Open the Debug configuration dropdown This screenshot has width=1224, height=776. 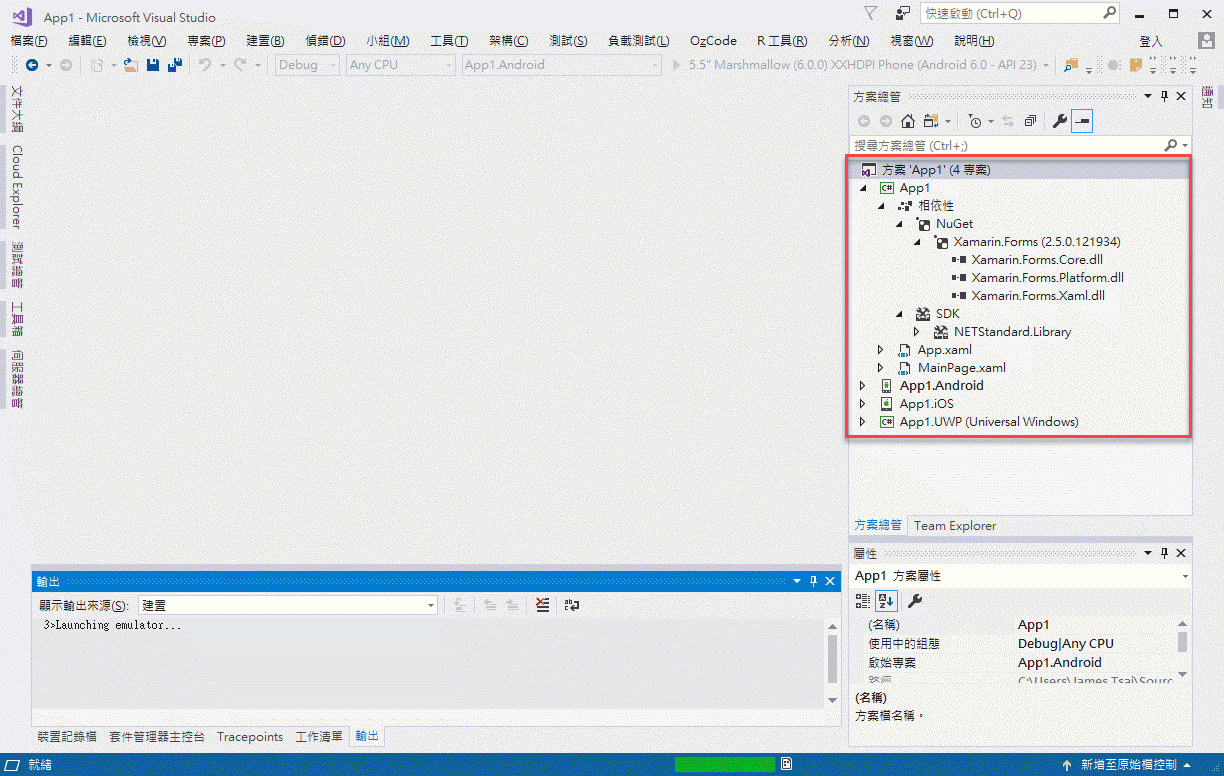[x=305, y=65]
